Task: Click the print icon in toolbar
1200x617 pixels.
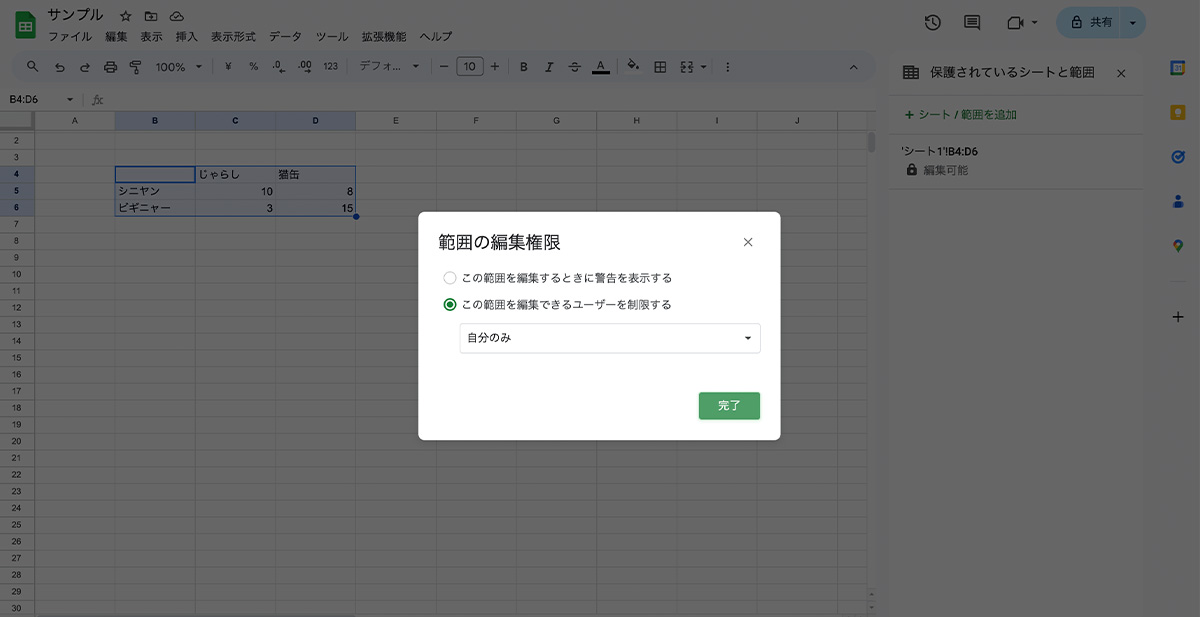Action: point(110,67)
